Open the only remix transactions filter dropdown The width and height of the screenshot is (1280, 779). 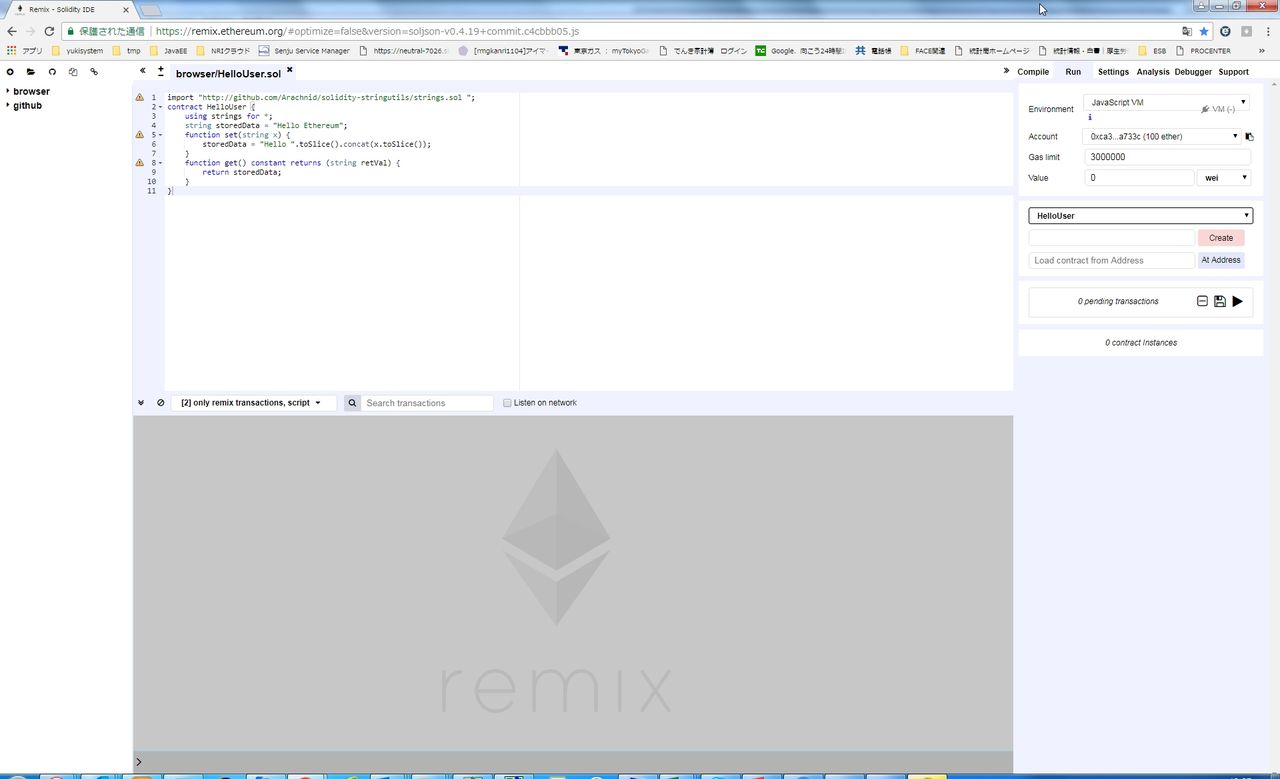tap(253, 403)
